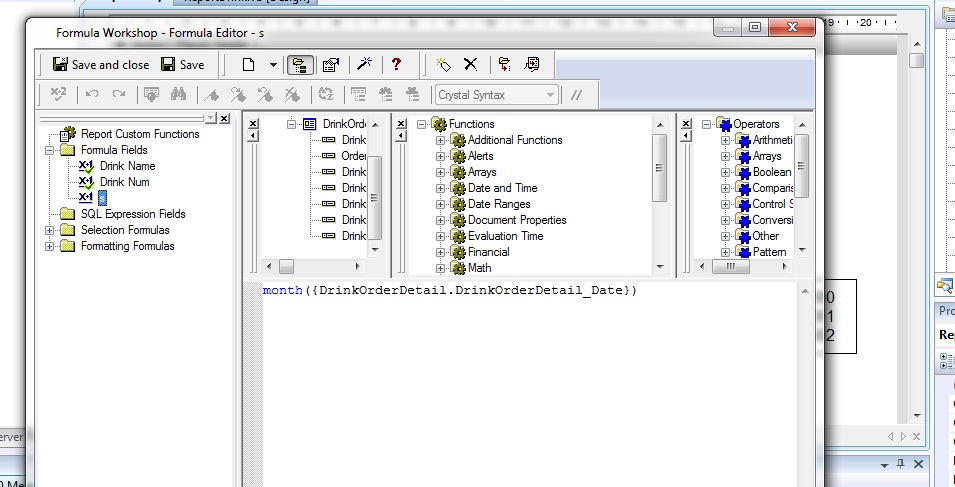Close the workshop tree panel
This screenshot has height=487, width=955.
point(224,118)
